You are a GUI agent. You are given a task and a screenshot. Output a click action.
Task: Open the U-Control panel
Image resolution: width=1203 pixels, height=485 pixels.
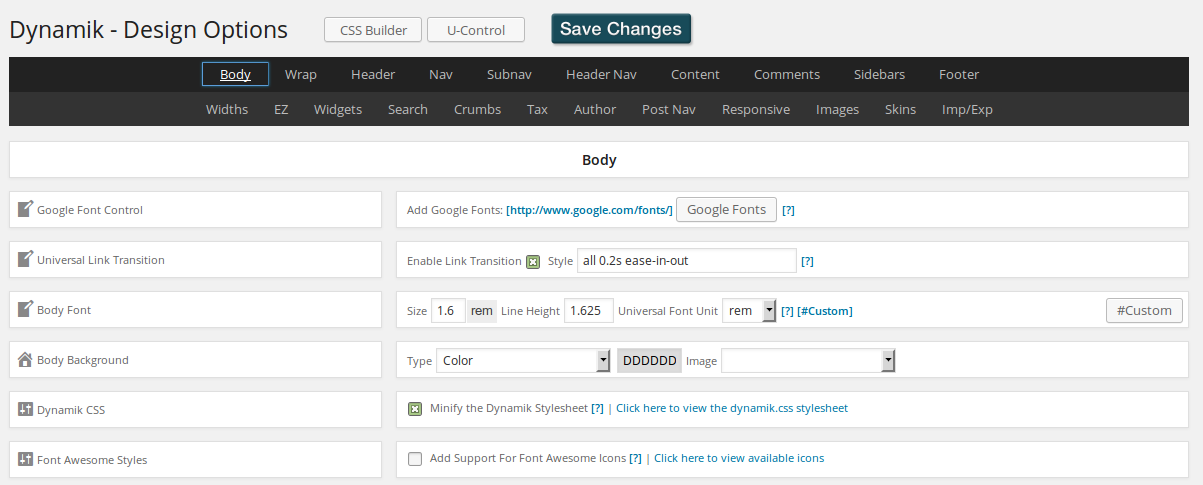476,30
